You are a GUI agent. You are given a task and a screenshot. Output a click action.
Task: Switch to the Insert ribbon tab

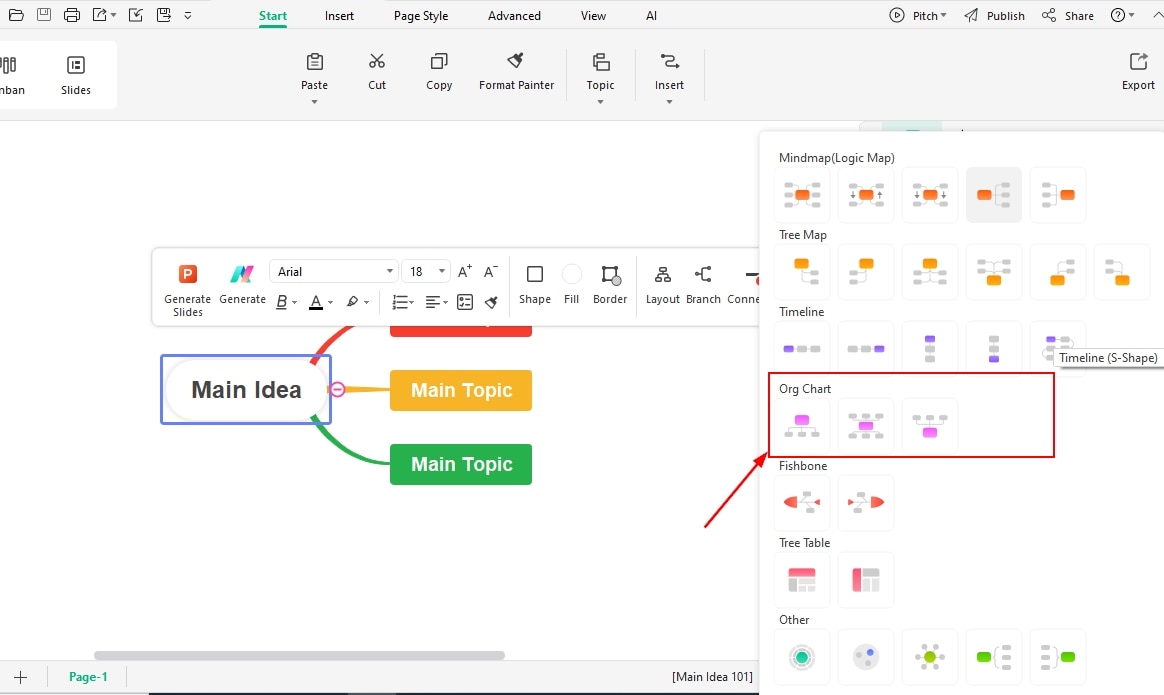339,15
